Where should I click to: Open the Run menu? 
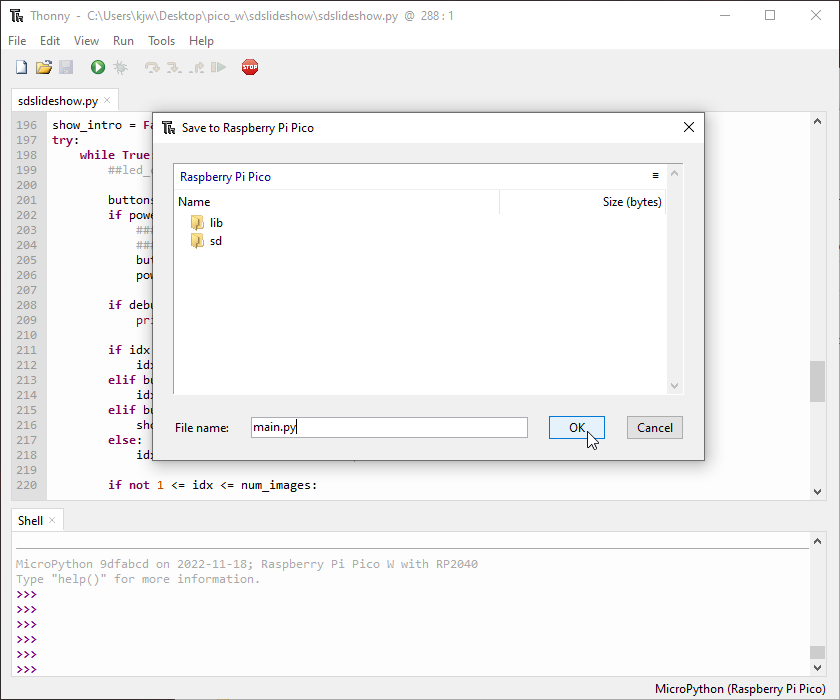coord(123,41)
